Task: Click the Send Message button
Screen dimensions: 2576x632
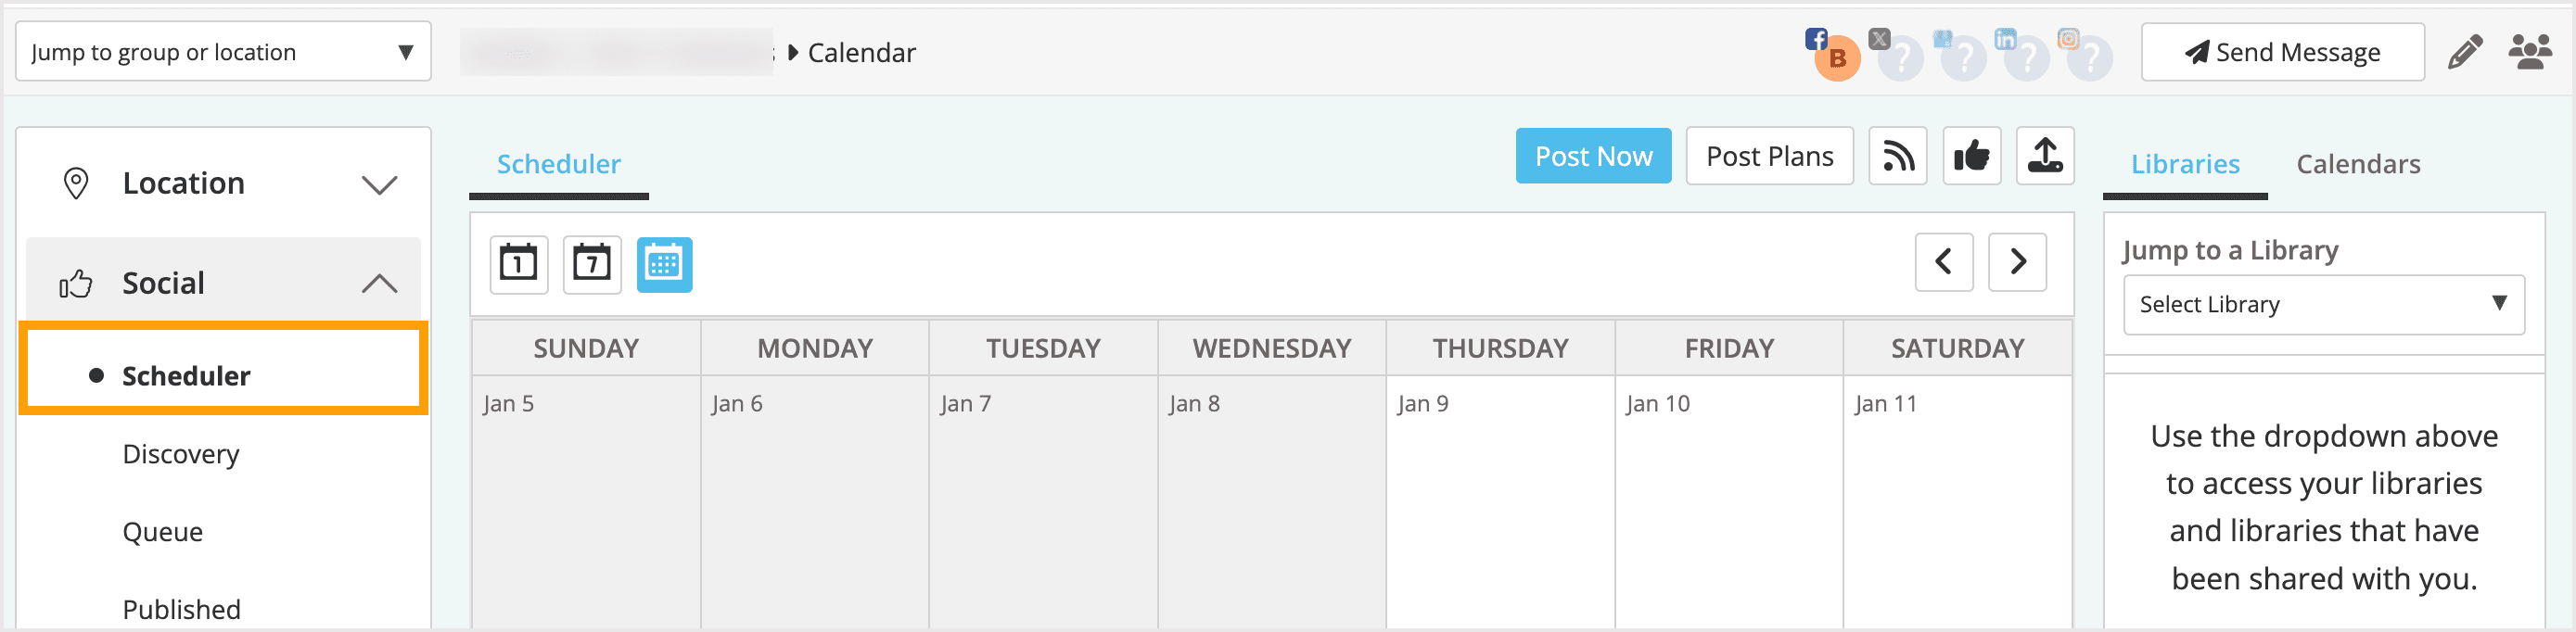Action: (2283, 51)
